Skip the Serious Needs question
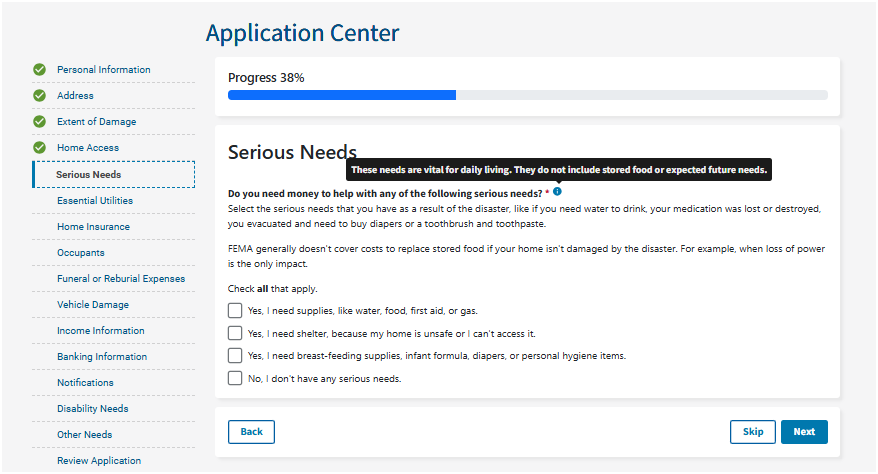The height and width of the screenshot is (474, 878). (752, 432)
